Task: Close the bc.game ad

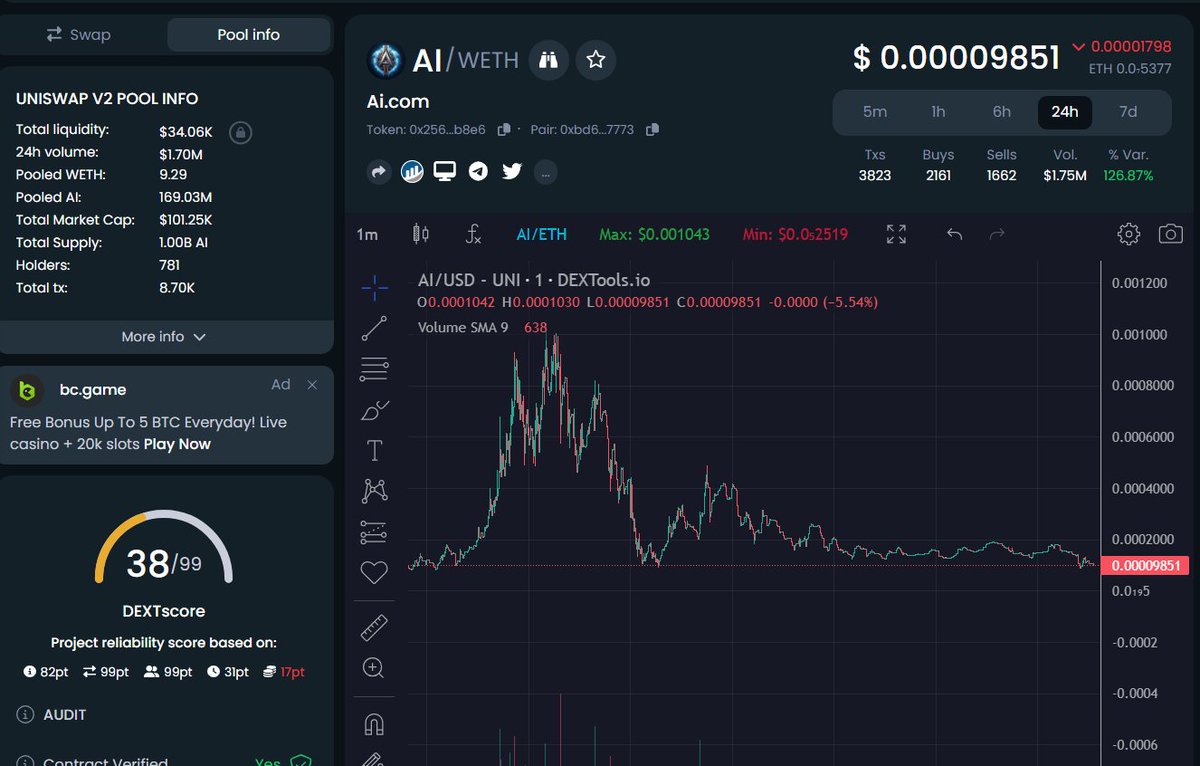Action: (x=312, y=385)
